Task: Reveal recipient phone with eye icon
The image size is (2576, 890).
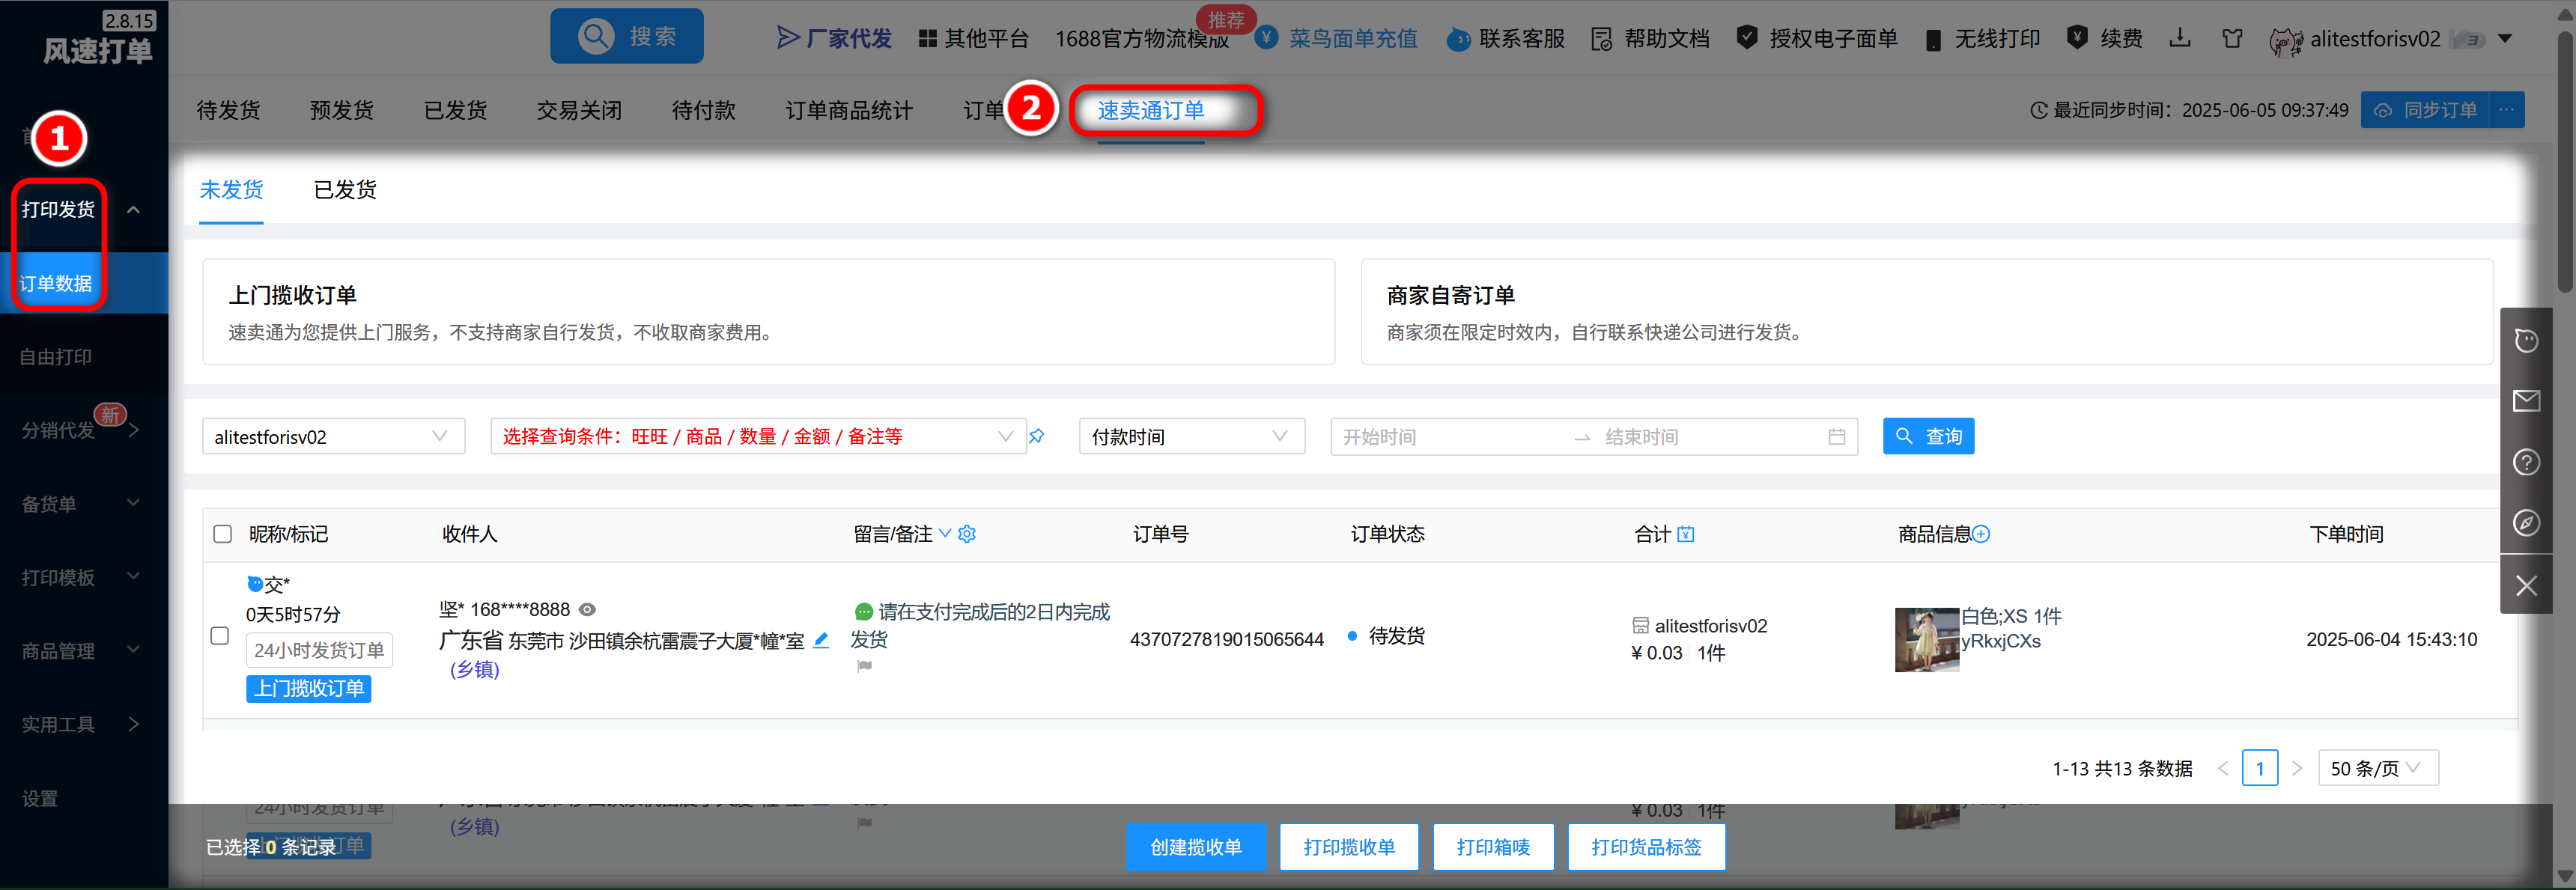Action: pos(588,610)
